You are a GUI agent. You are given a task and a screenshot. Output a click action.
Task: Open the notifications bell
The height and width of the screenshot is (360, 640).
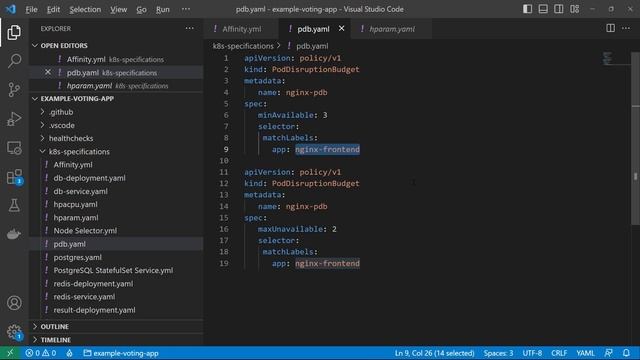point(626,353)
